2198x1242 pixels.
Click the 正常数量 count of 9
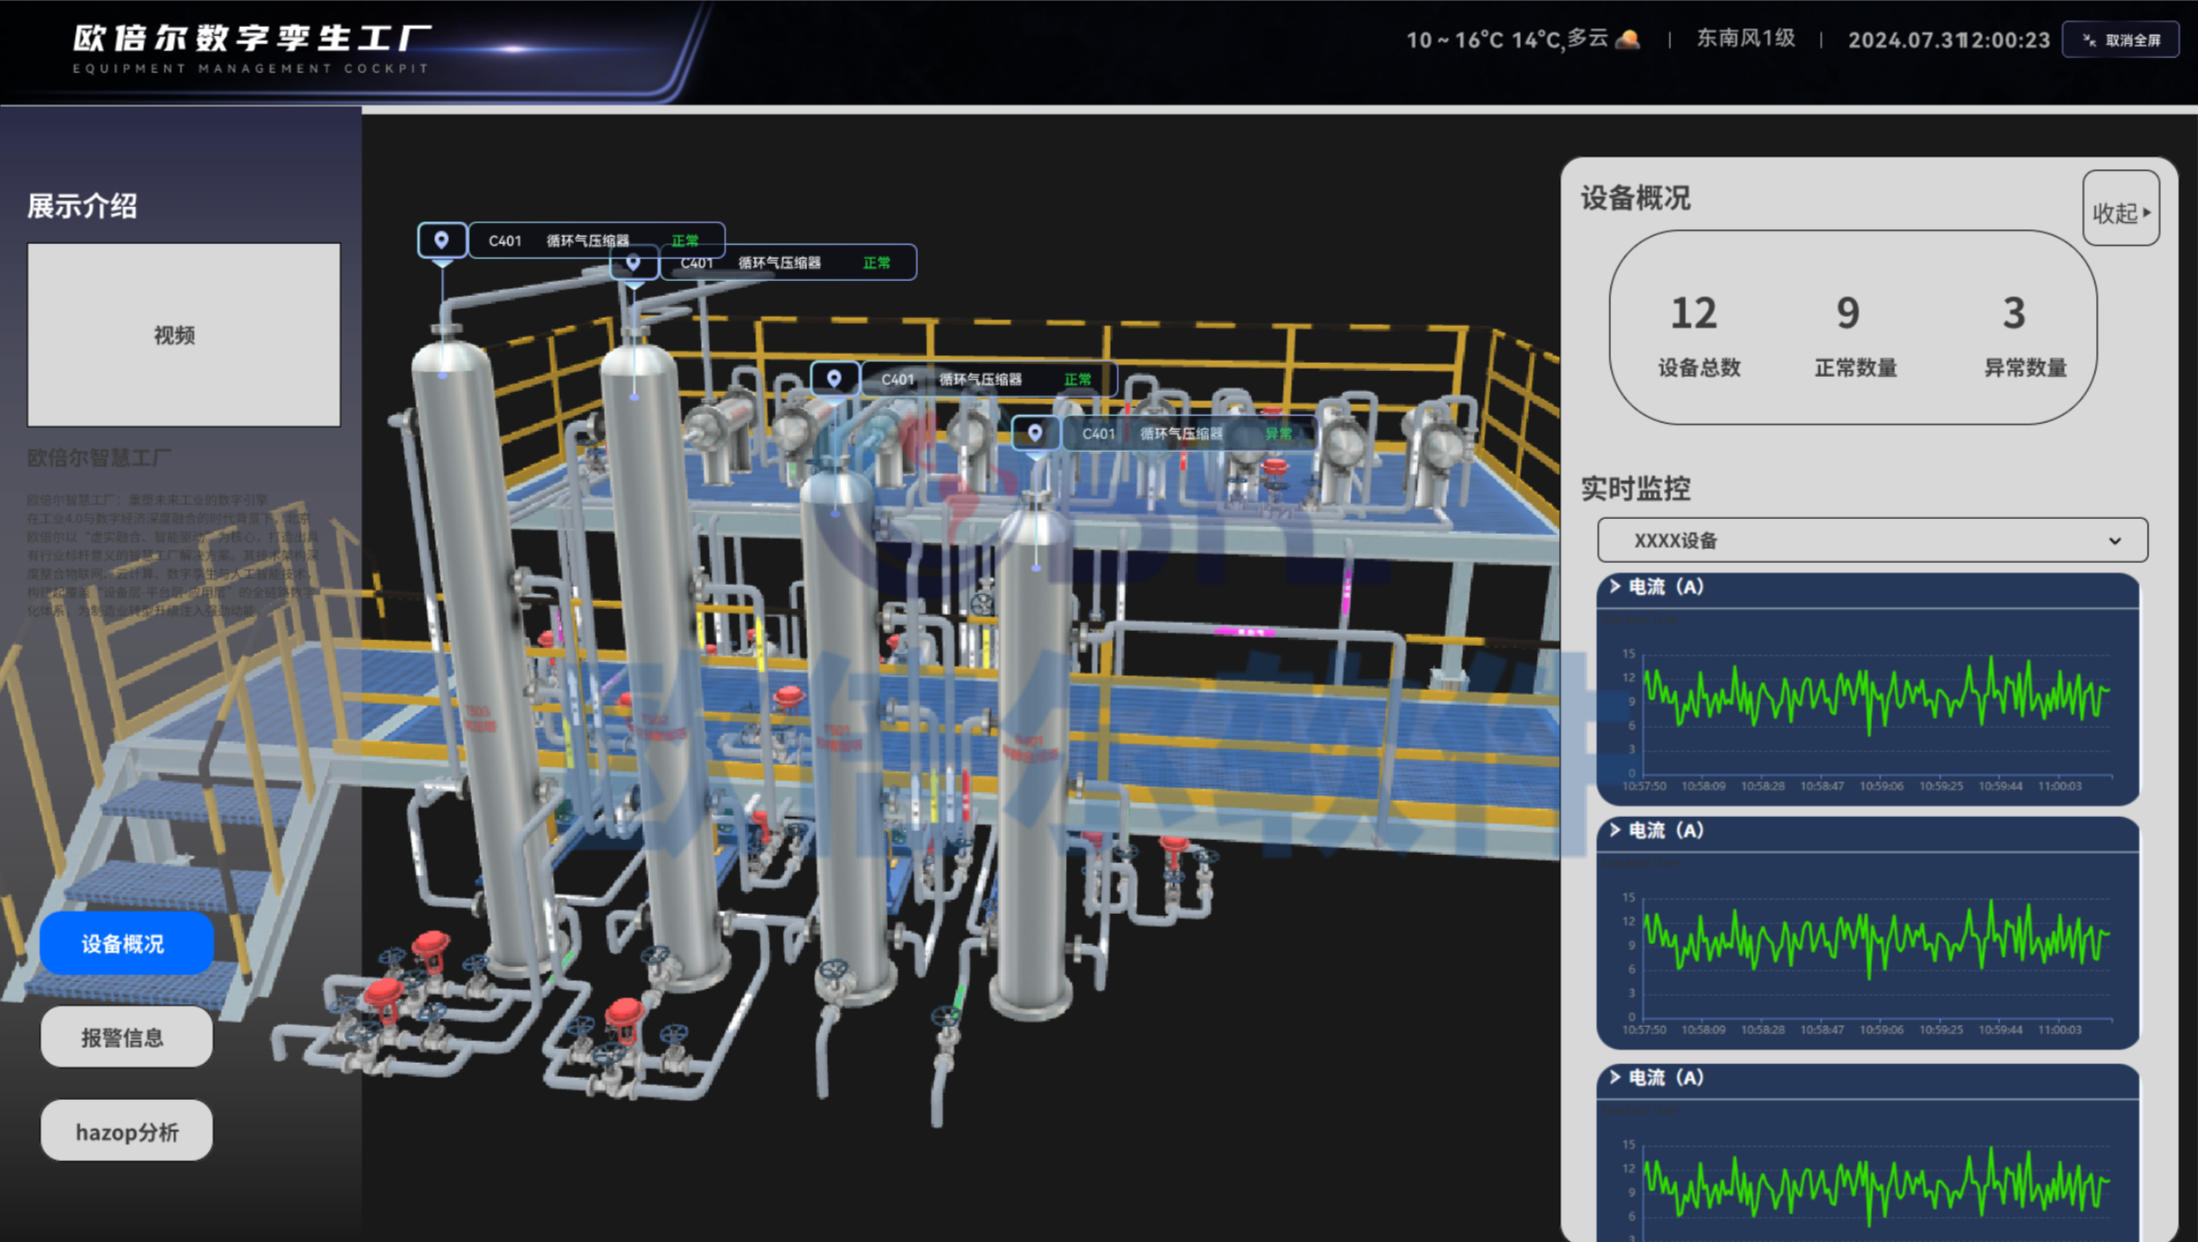tap(1847, 313)
